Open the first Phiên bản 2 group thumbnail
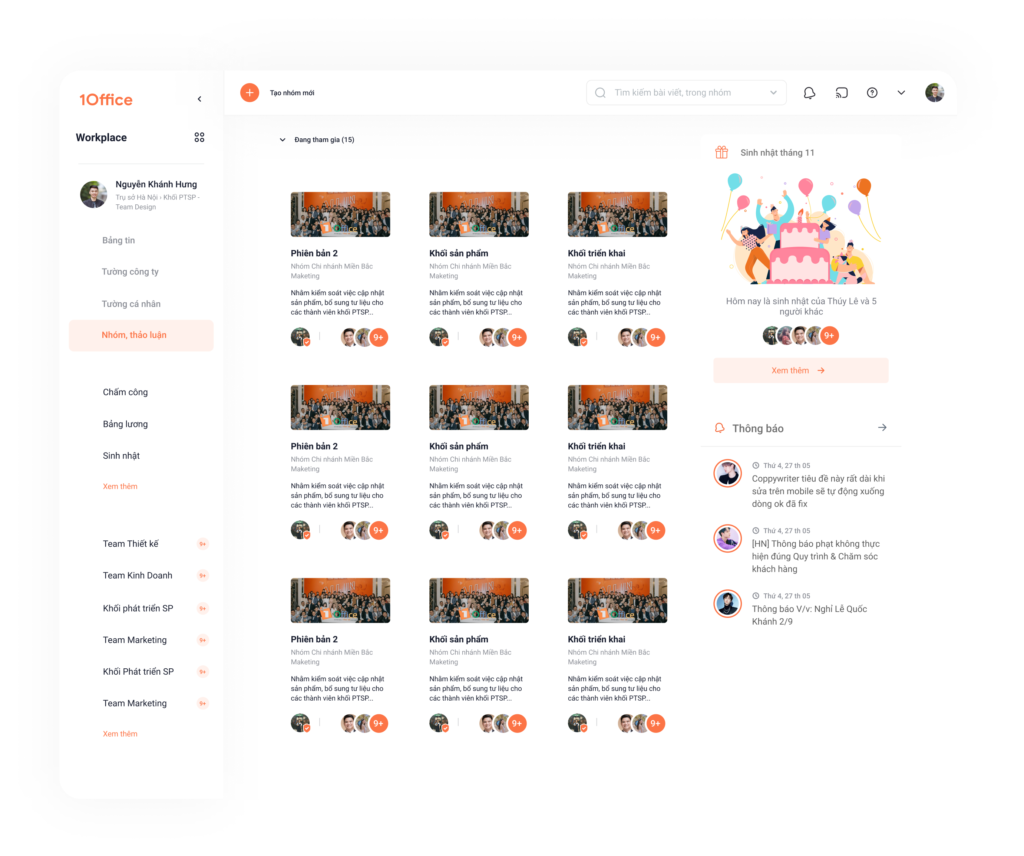The width and height of the screenshot is (1024, 856). [x=340, y=214]
